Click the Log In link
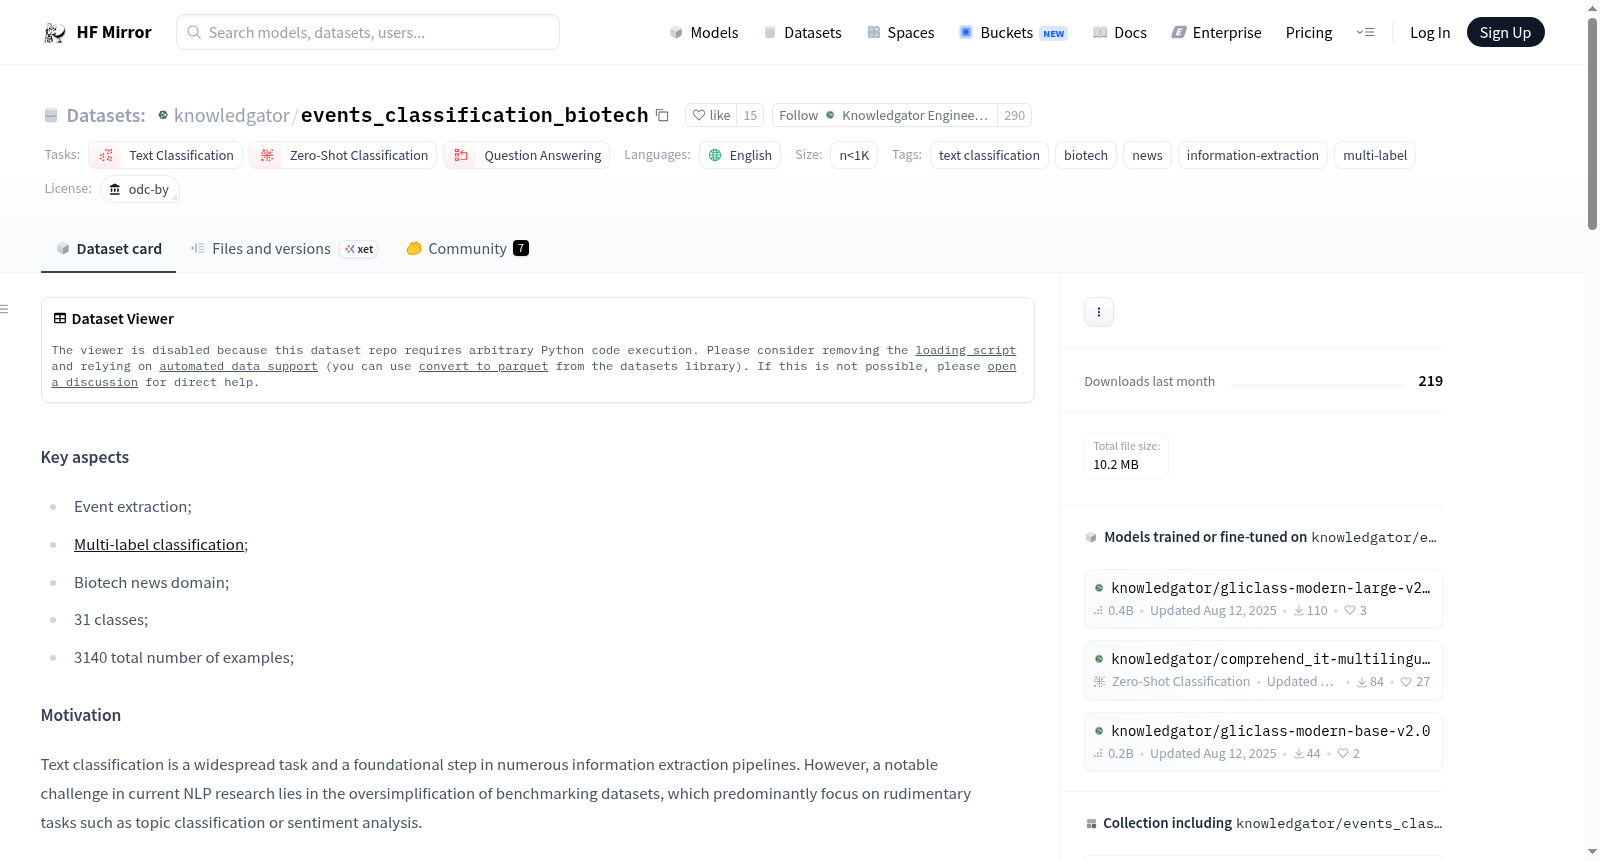1600x861 pixels. (x=1430, y=33)
